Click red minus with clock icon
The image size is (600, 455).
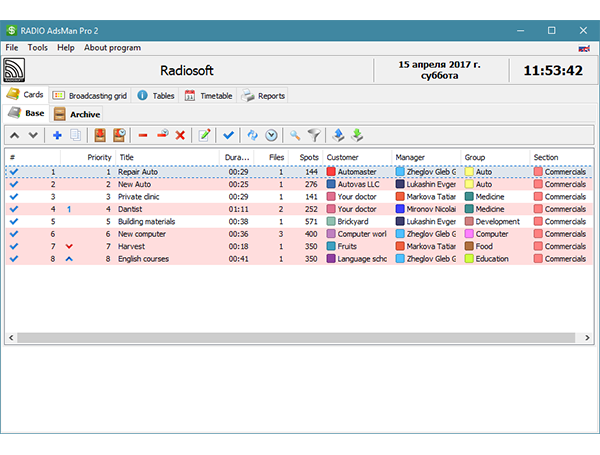[x=163, y=134]
